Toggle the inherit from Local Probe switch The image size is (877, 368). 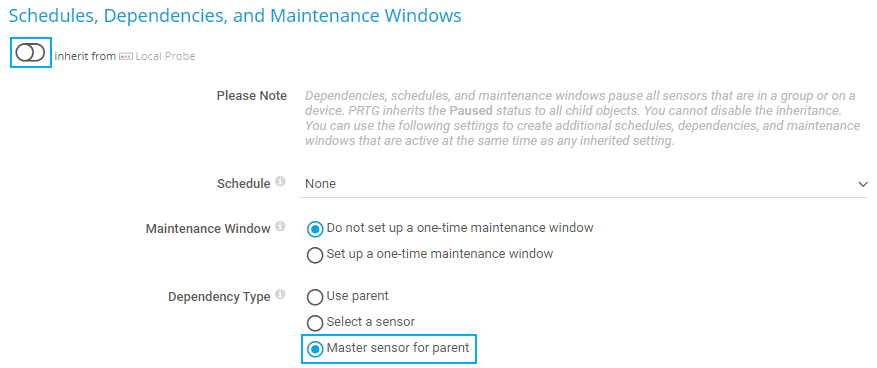point(30,53)
